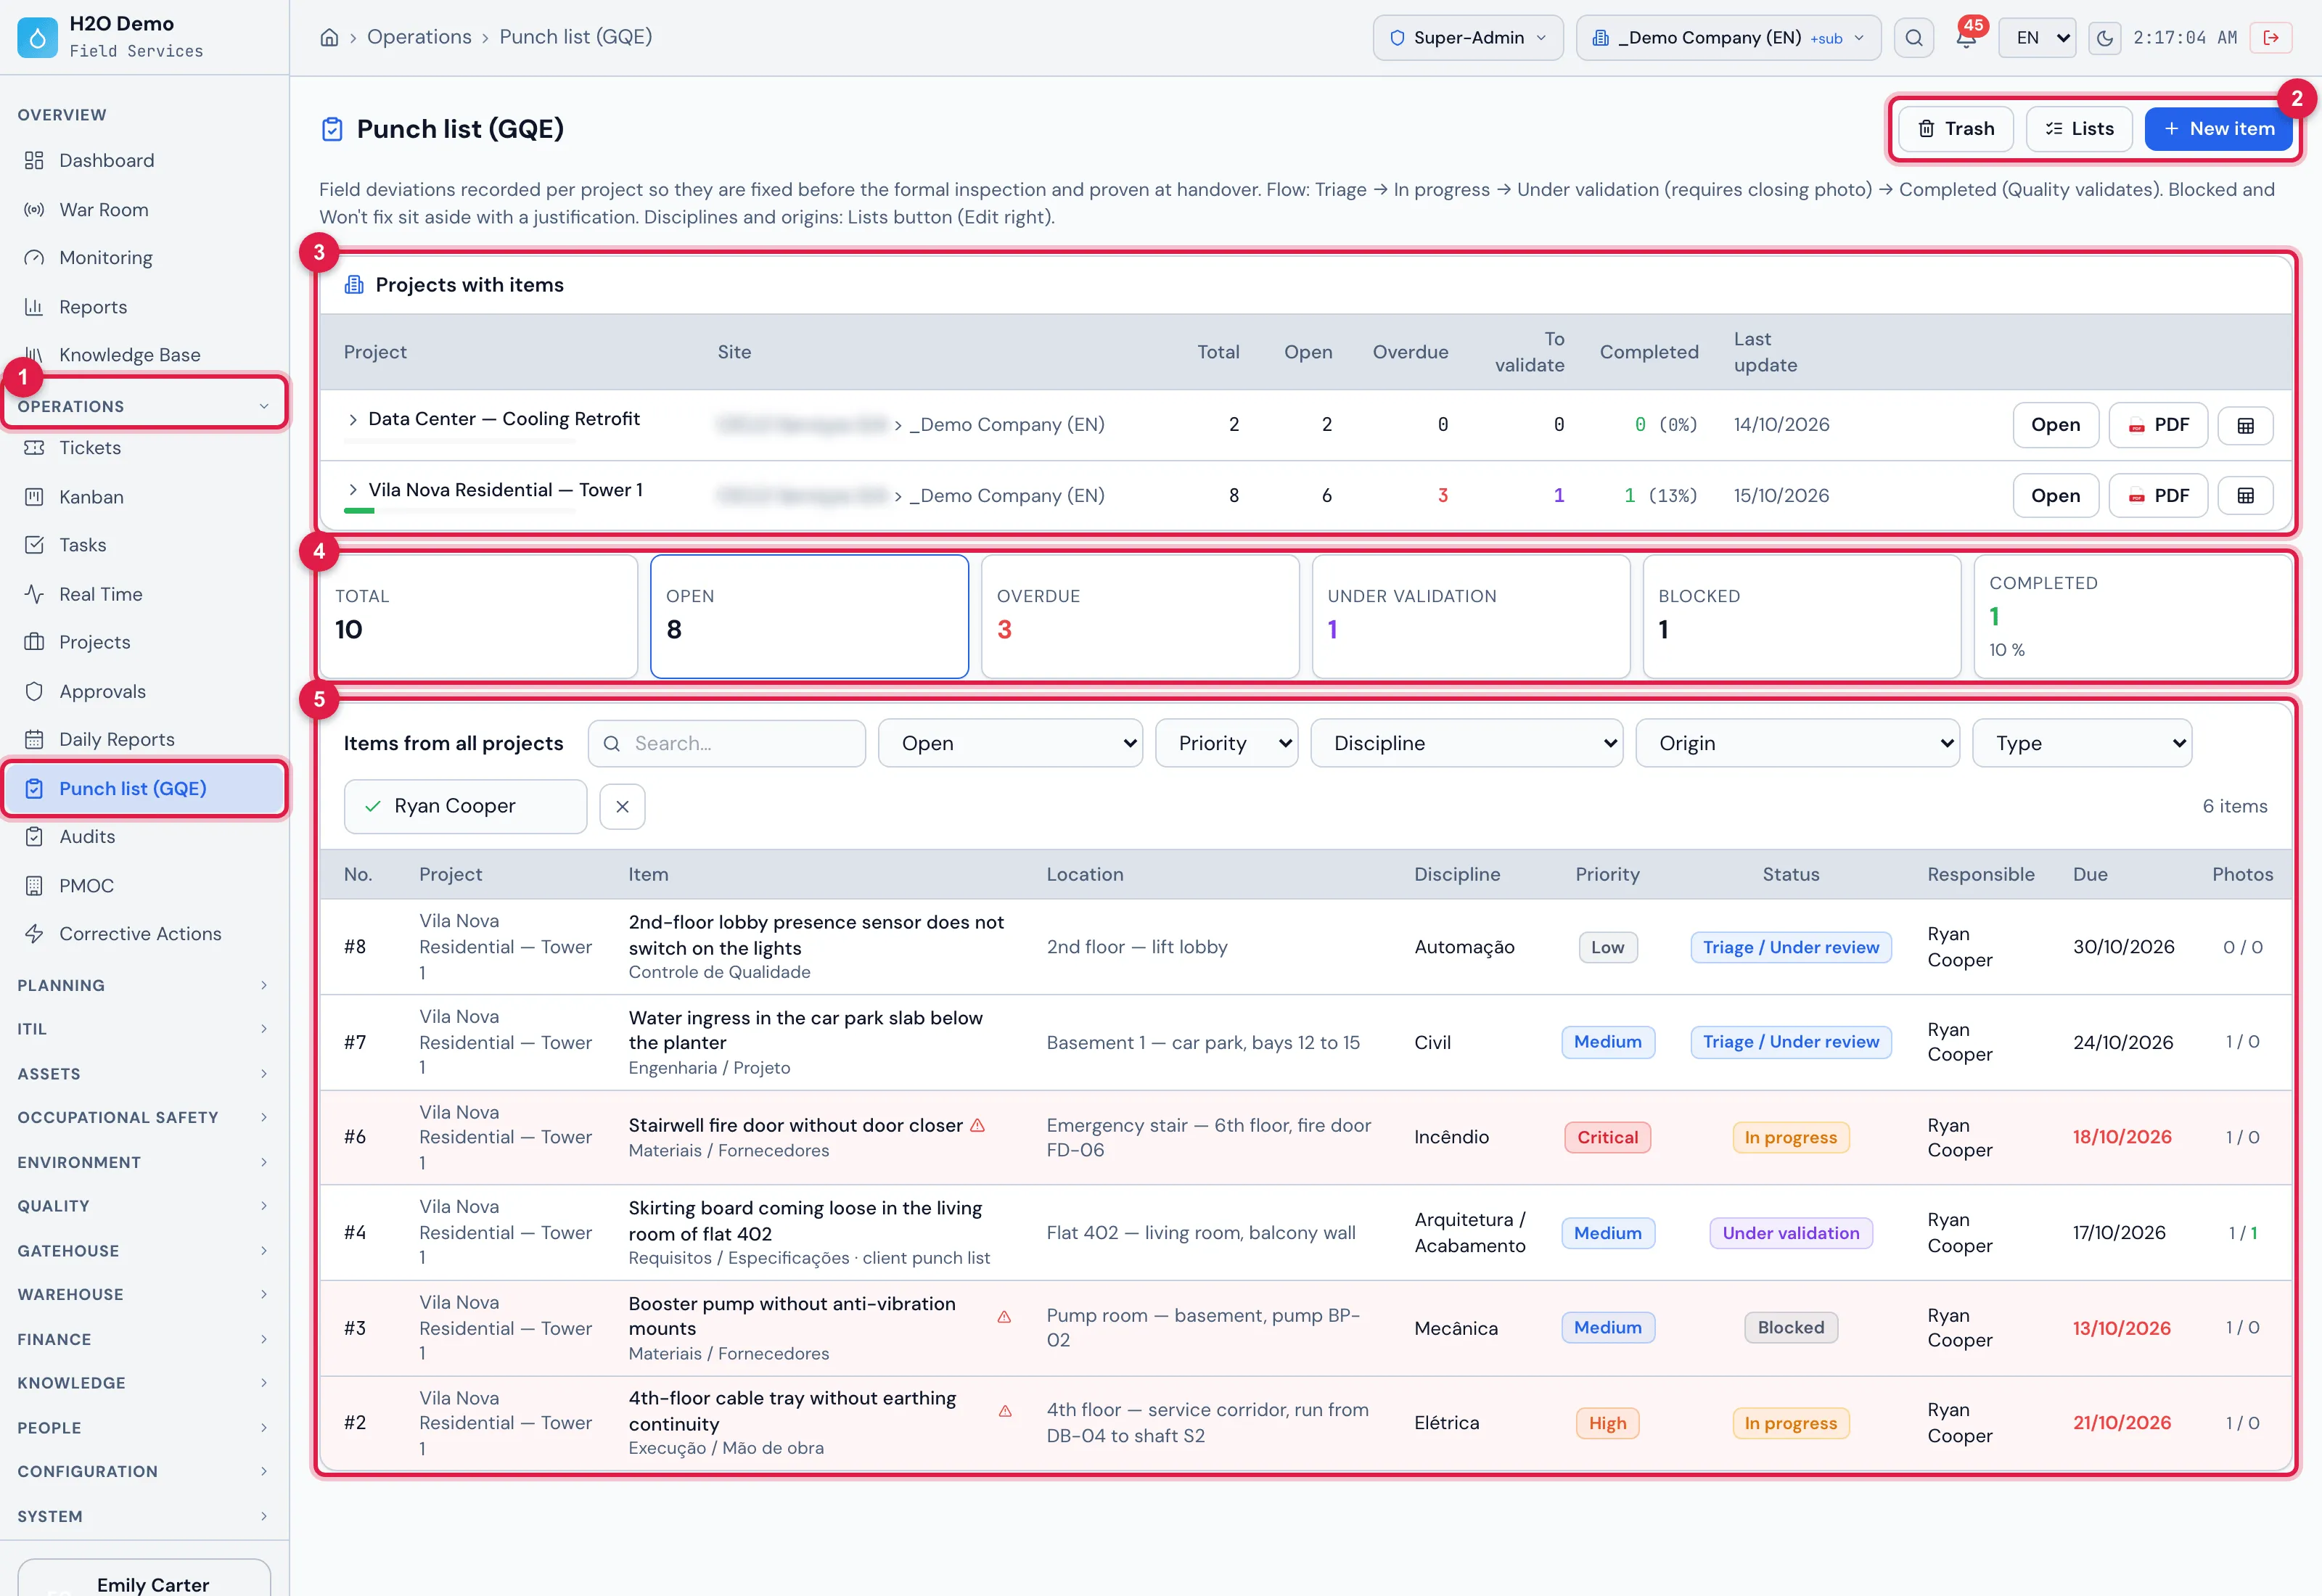Open the _Demo Company (EN) company dropdown
Screen dimensions: 2322x1596
pos(1728,38)
